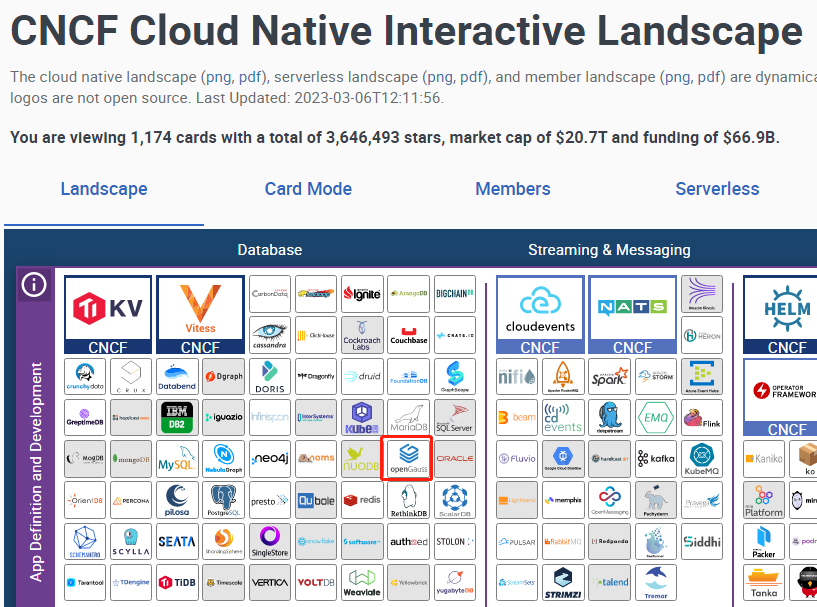Image resolution: width=817 pixels, height=607 pixels.
Task: Click the kafka logo
Action: click(x=655, y=459)
